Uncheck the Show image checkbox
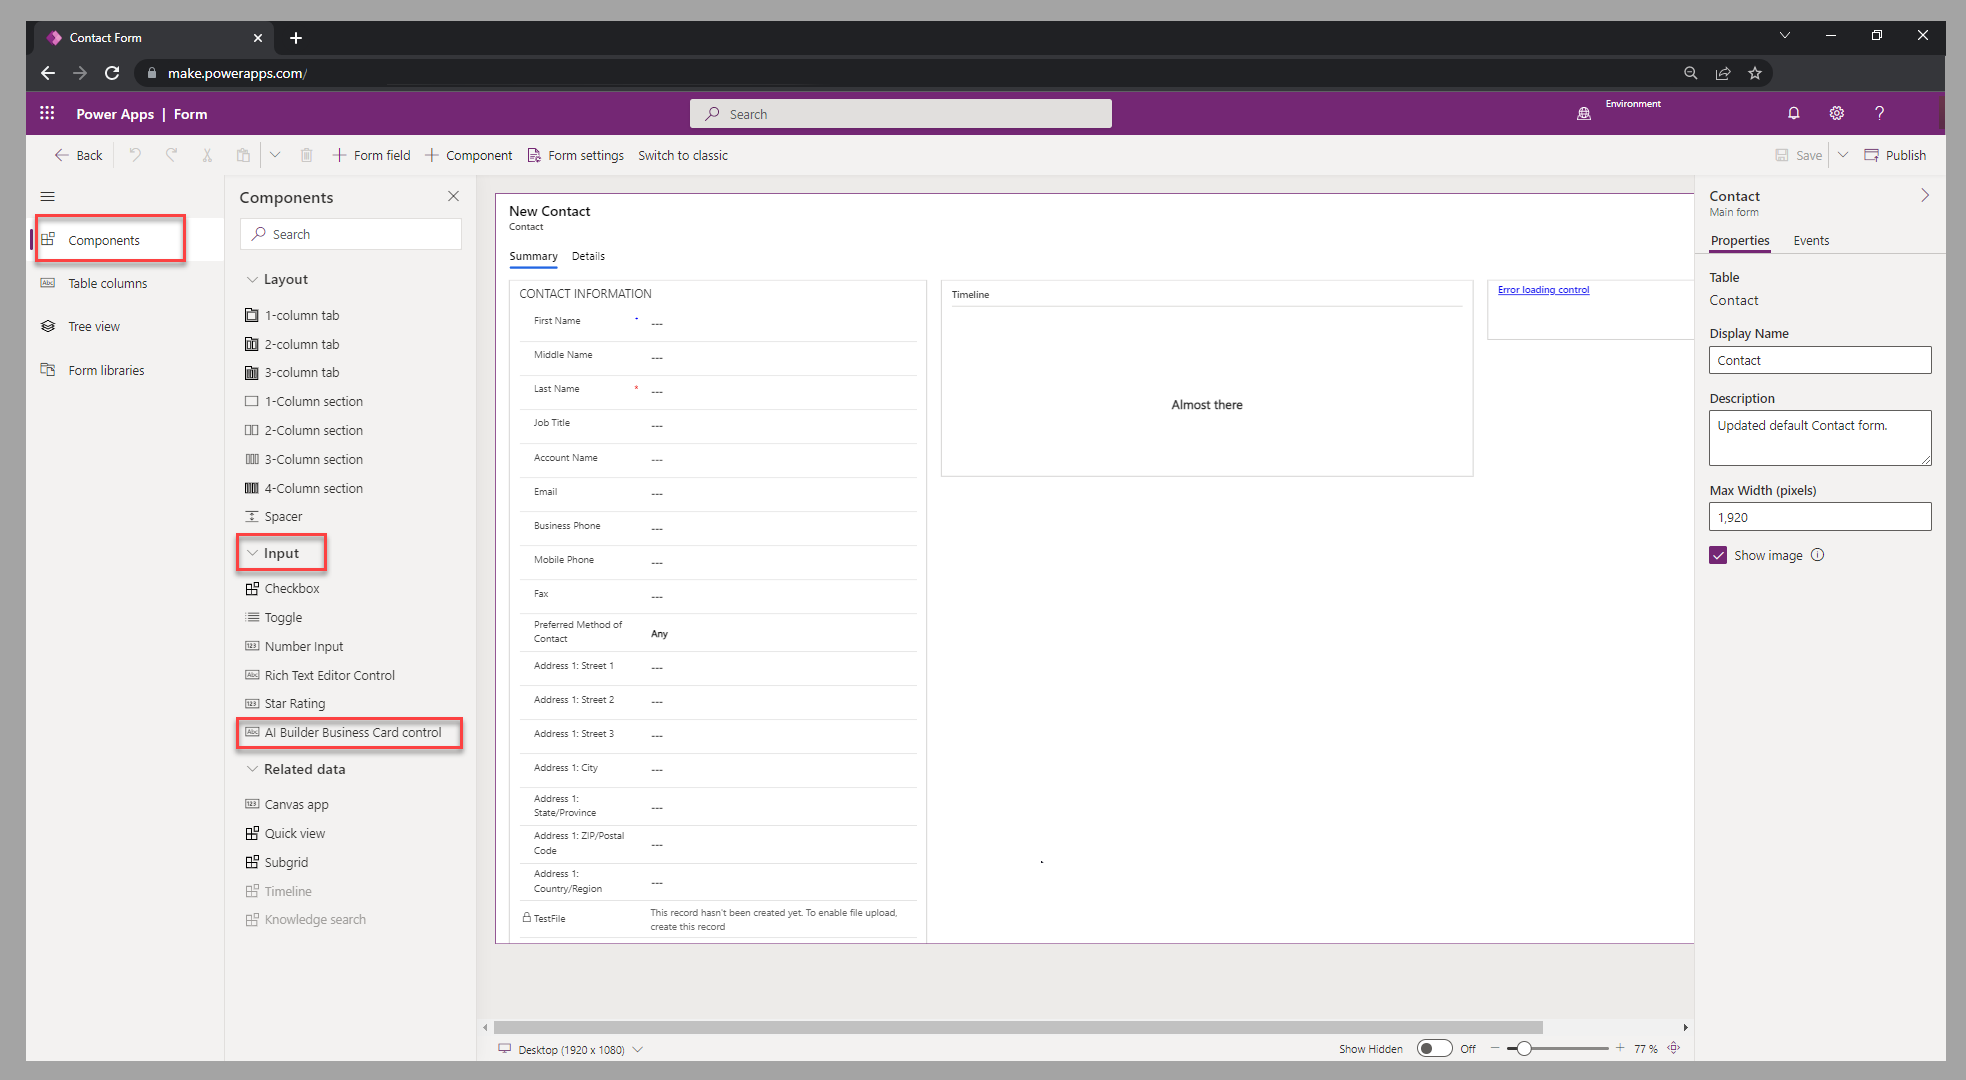This screenshot has height=1080, width=1966. (x=1718, y=555)
